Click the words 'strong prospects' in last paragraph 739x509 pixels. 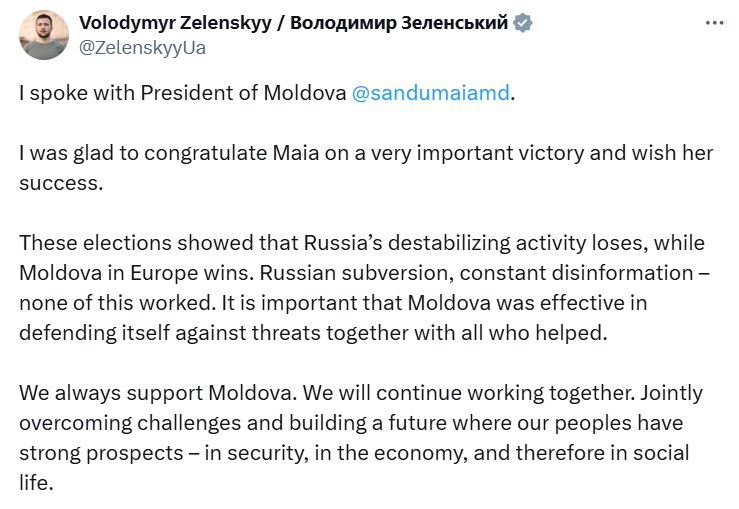point(101,453)
